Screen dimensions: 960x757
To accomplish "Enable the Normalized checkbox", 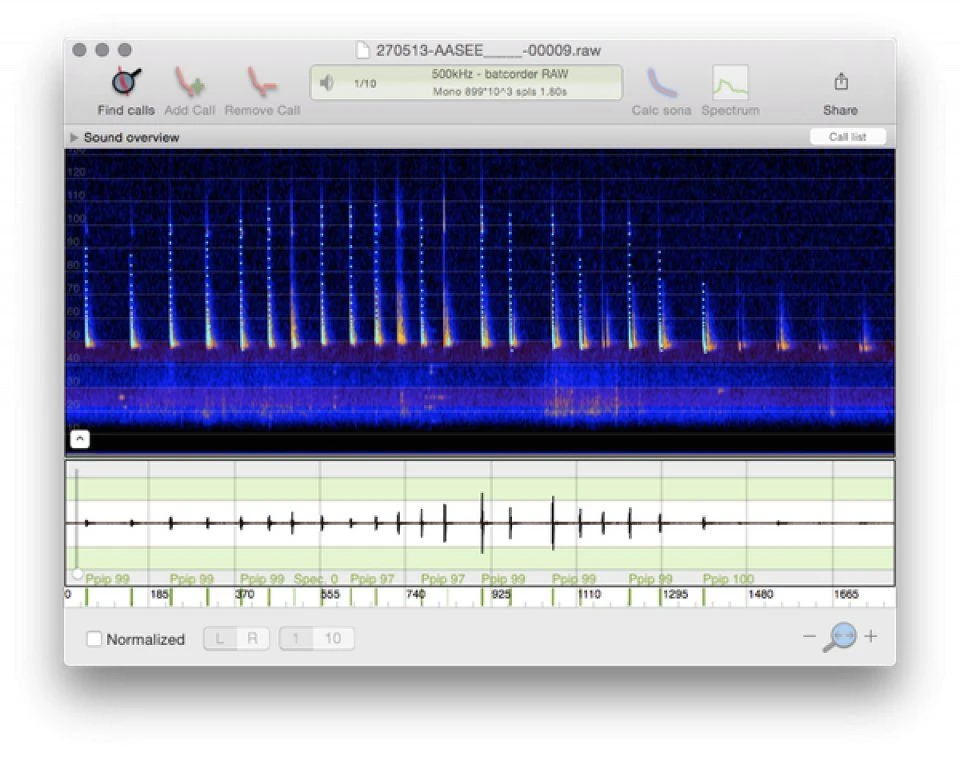I will pos(94,639).
